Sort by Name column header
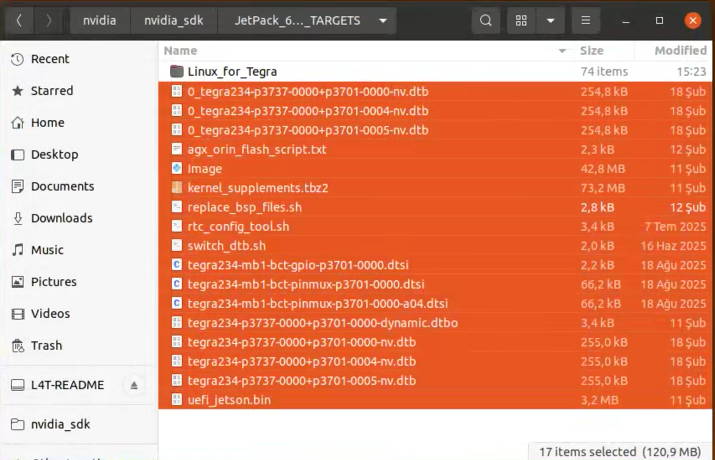The height and width of the screenshot is (460, 715). pos(181,51)
